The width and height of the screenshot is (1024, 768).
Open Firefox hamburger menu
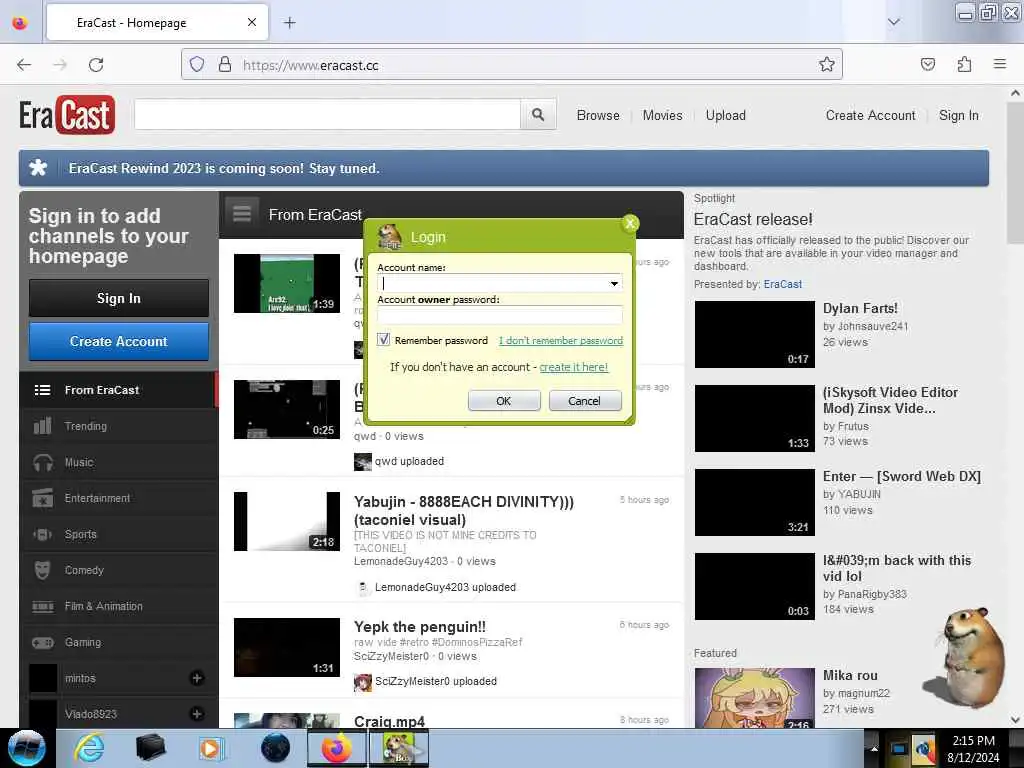click(x=1000, y=64)
